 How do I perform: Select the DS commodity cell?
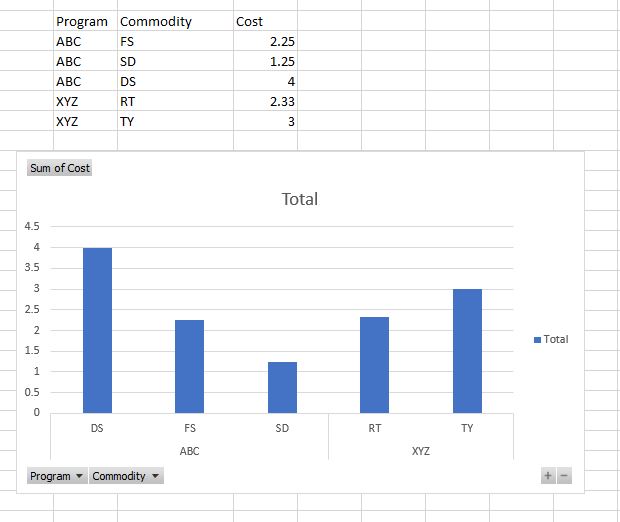click(x=175, y=81)
